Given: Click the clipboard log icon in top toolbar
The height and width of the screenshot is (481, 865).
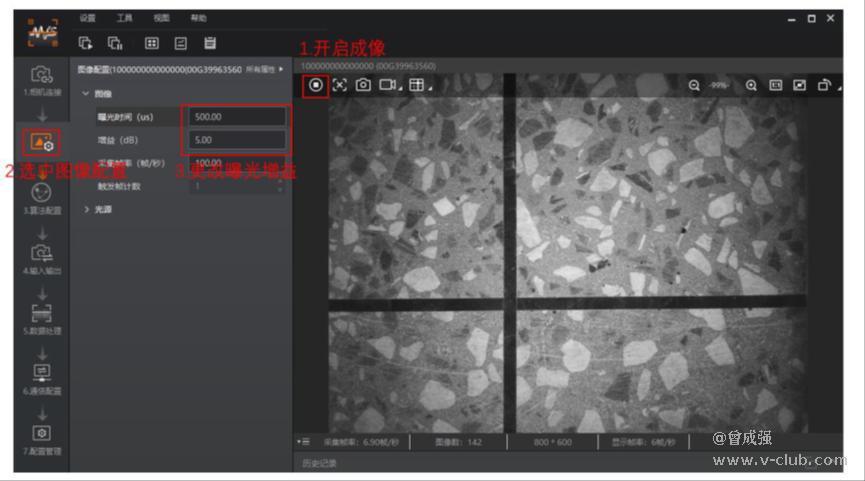Looking at the screenshot, I should click(x=210, y=43).
